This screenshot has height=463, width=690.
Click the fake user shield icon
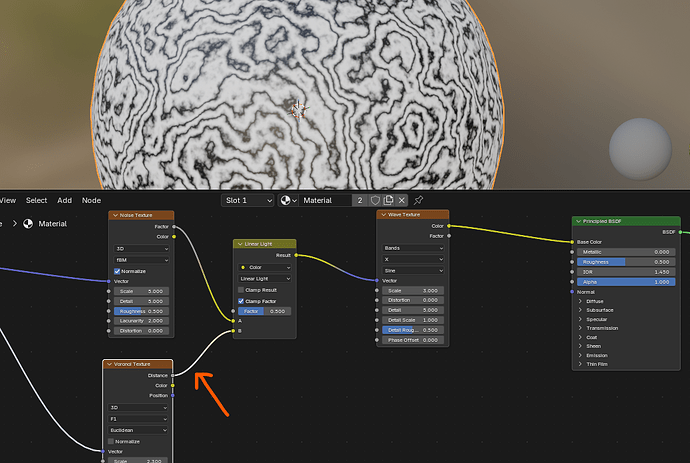click(x=375, y=200)
